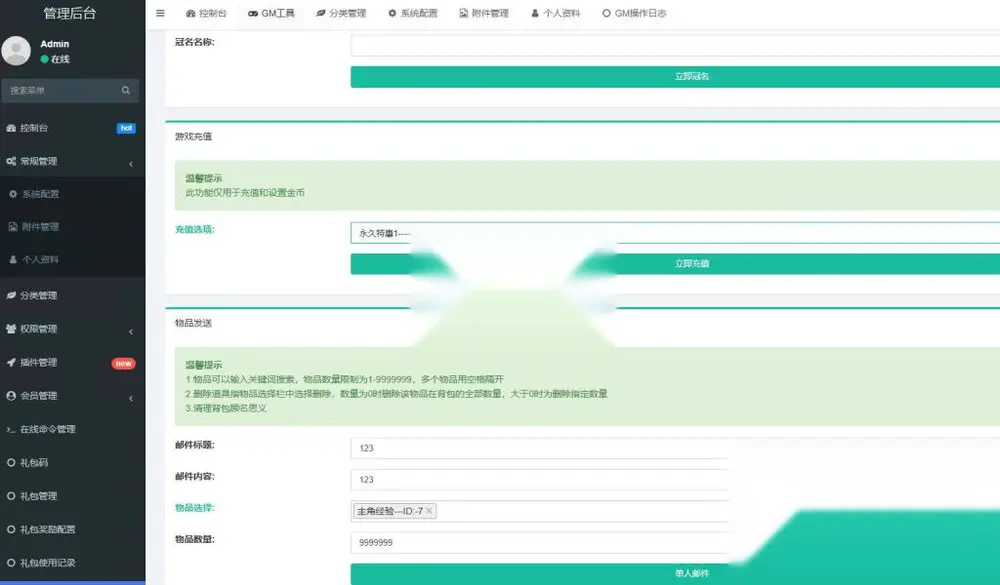Click the 附件管理 file icon in sidebar

click(x=13, y=226)
